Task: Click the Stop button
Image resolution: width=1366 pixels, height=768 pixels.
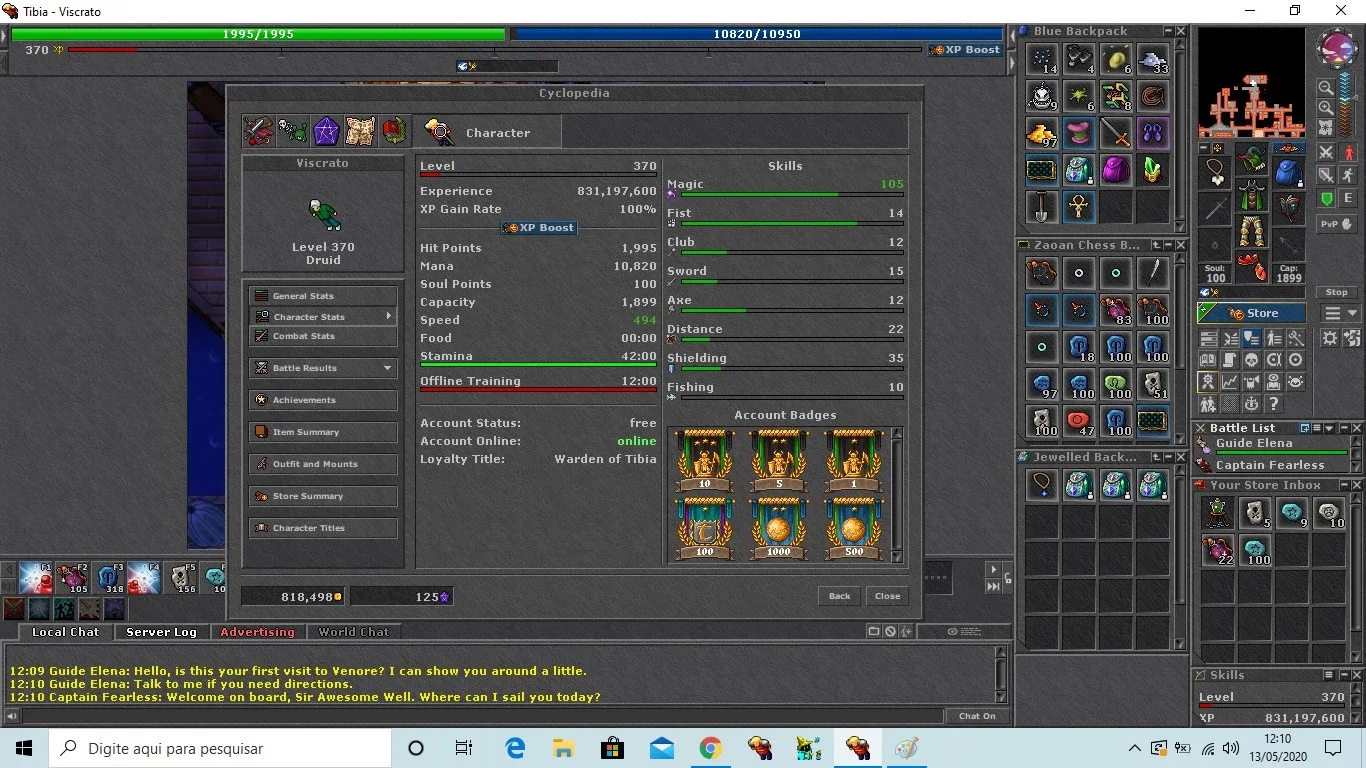Action: 1337,292
